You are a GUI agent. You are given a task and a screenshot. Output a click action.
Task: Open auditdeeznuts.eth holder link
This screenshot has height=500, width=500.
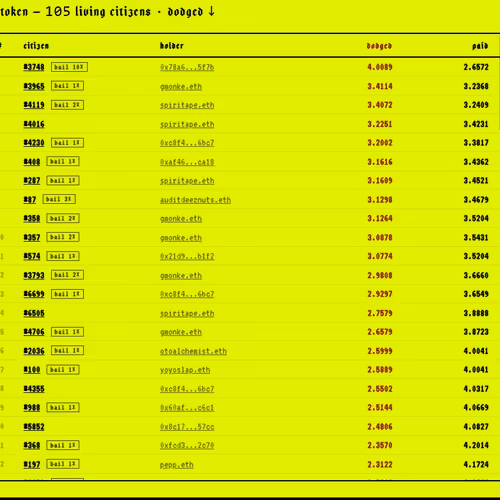coord(195,200)
